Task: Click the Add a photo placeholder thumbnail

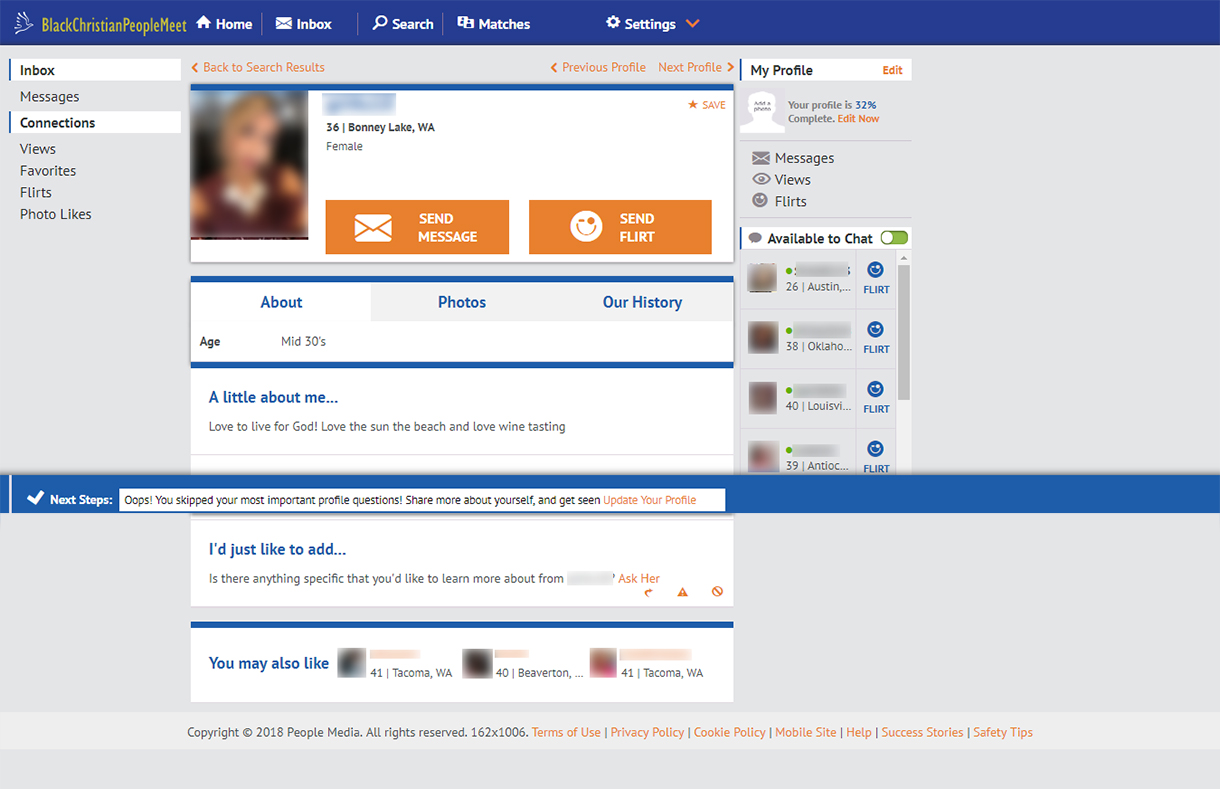Action: 762,110
